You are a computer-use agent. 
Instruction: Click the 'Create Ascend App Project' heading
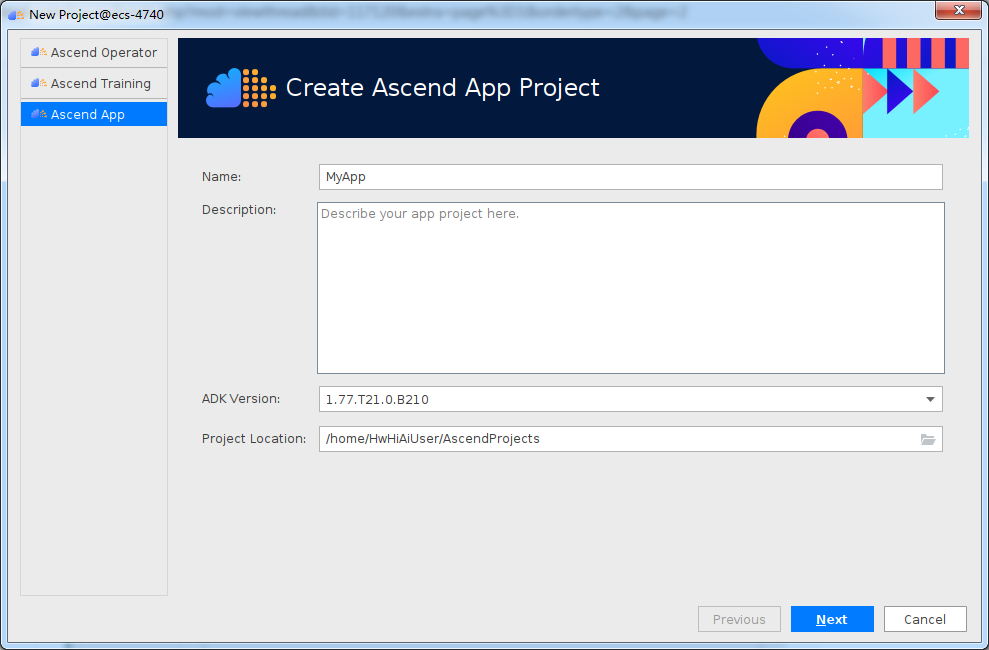[x=442, y=88]
